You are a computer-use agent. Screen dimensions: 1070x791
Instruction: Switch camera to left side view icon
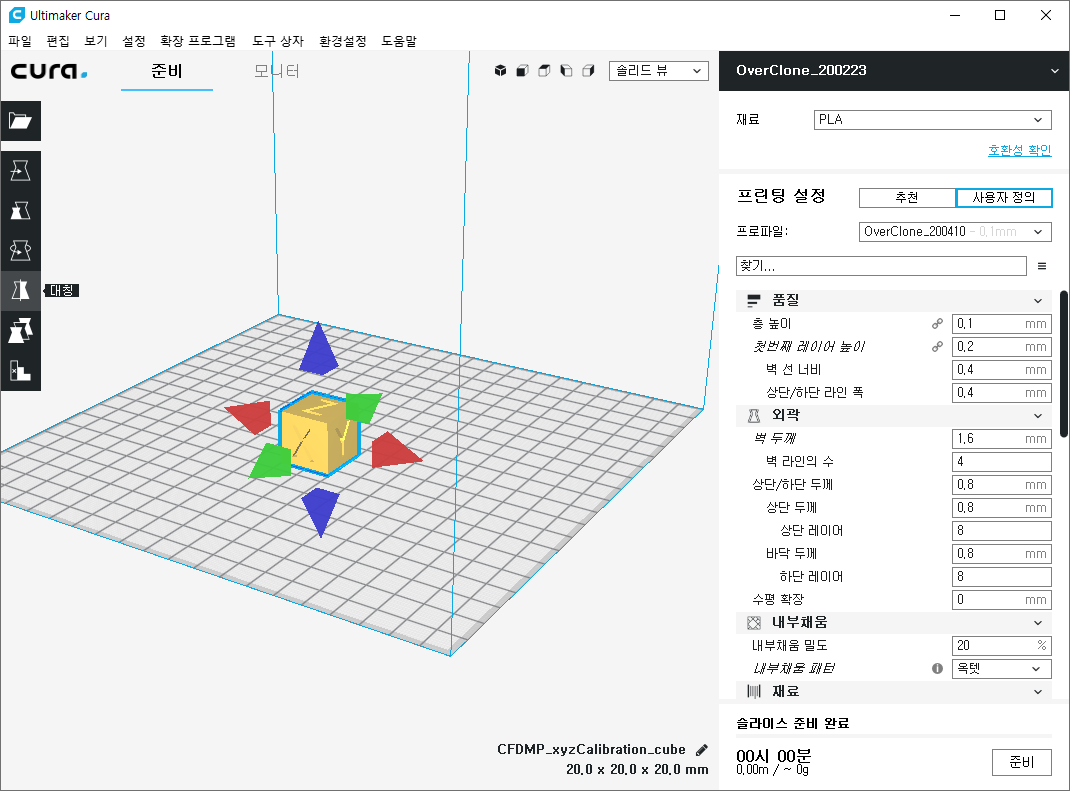click(x=566, y=70)
